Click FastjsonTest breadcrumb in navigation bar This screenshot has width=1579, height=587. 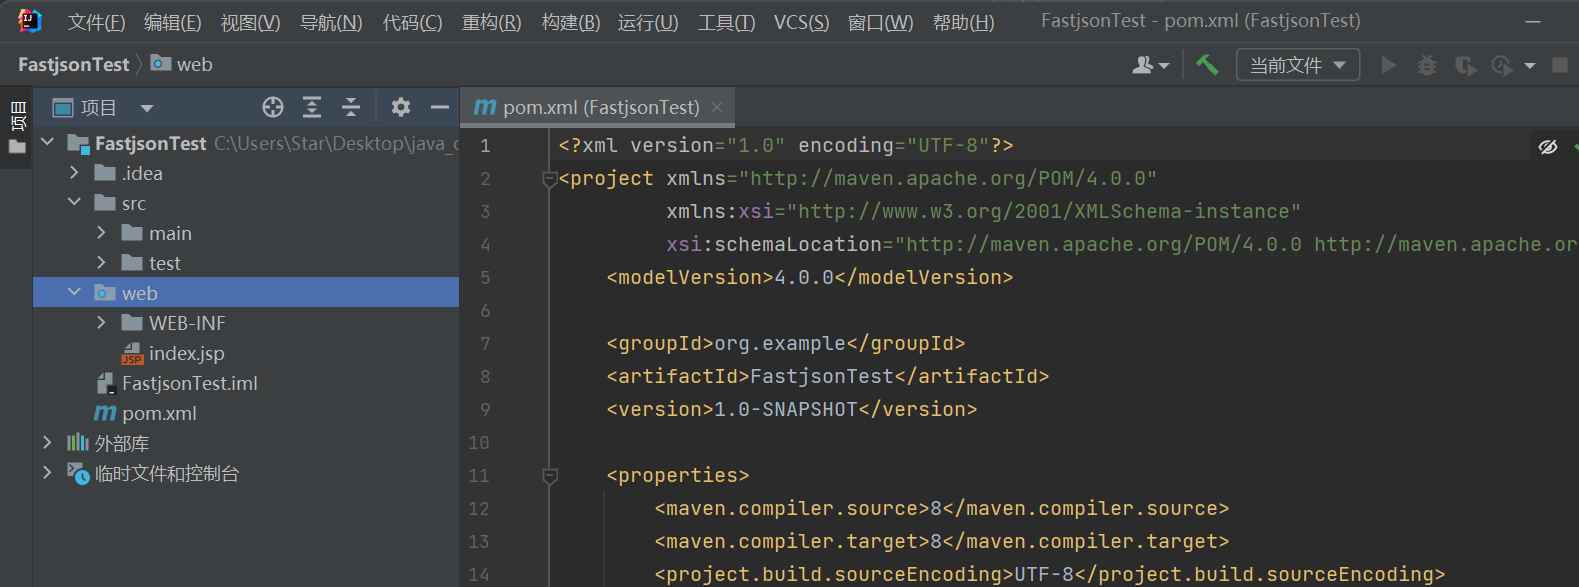pos(74,64)
